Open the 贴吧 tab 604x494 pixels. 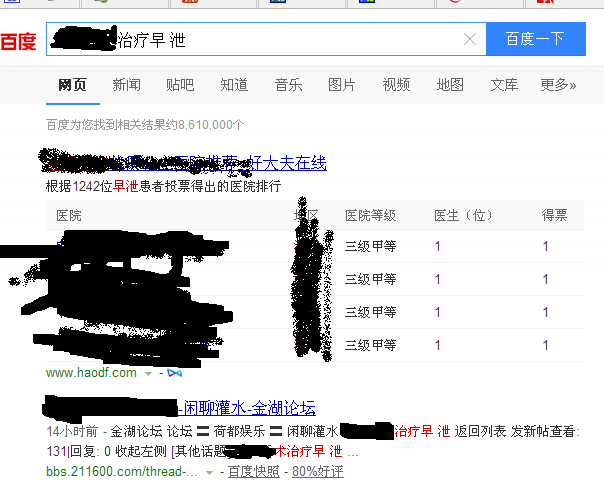pos(180,85)
